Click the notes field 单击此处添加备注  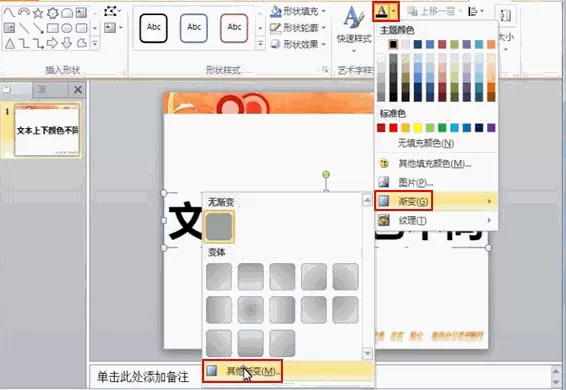click(143, 377)
